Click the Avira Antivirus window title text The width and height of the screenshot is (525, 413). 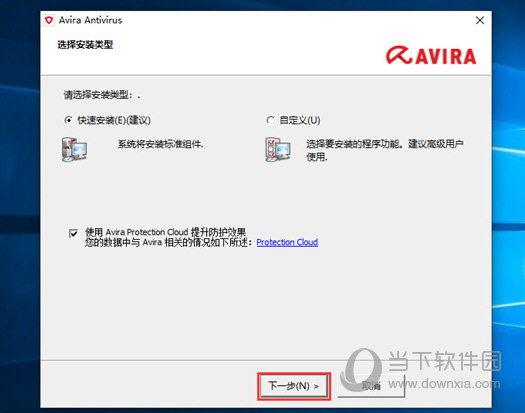[x=90, y=20]
